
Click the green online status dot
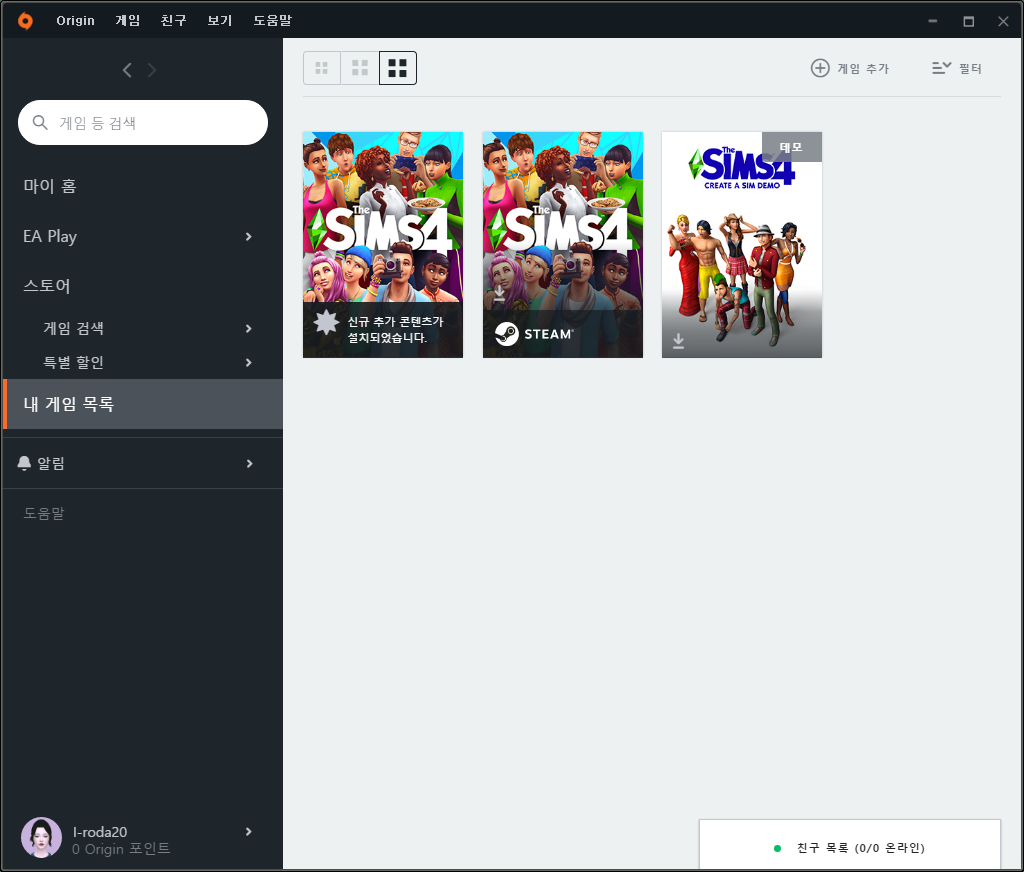[x=777, y=848]
